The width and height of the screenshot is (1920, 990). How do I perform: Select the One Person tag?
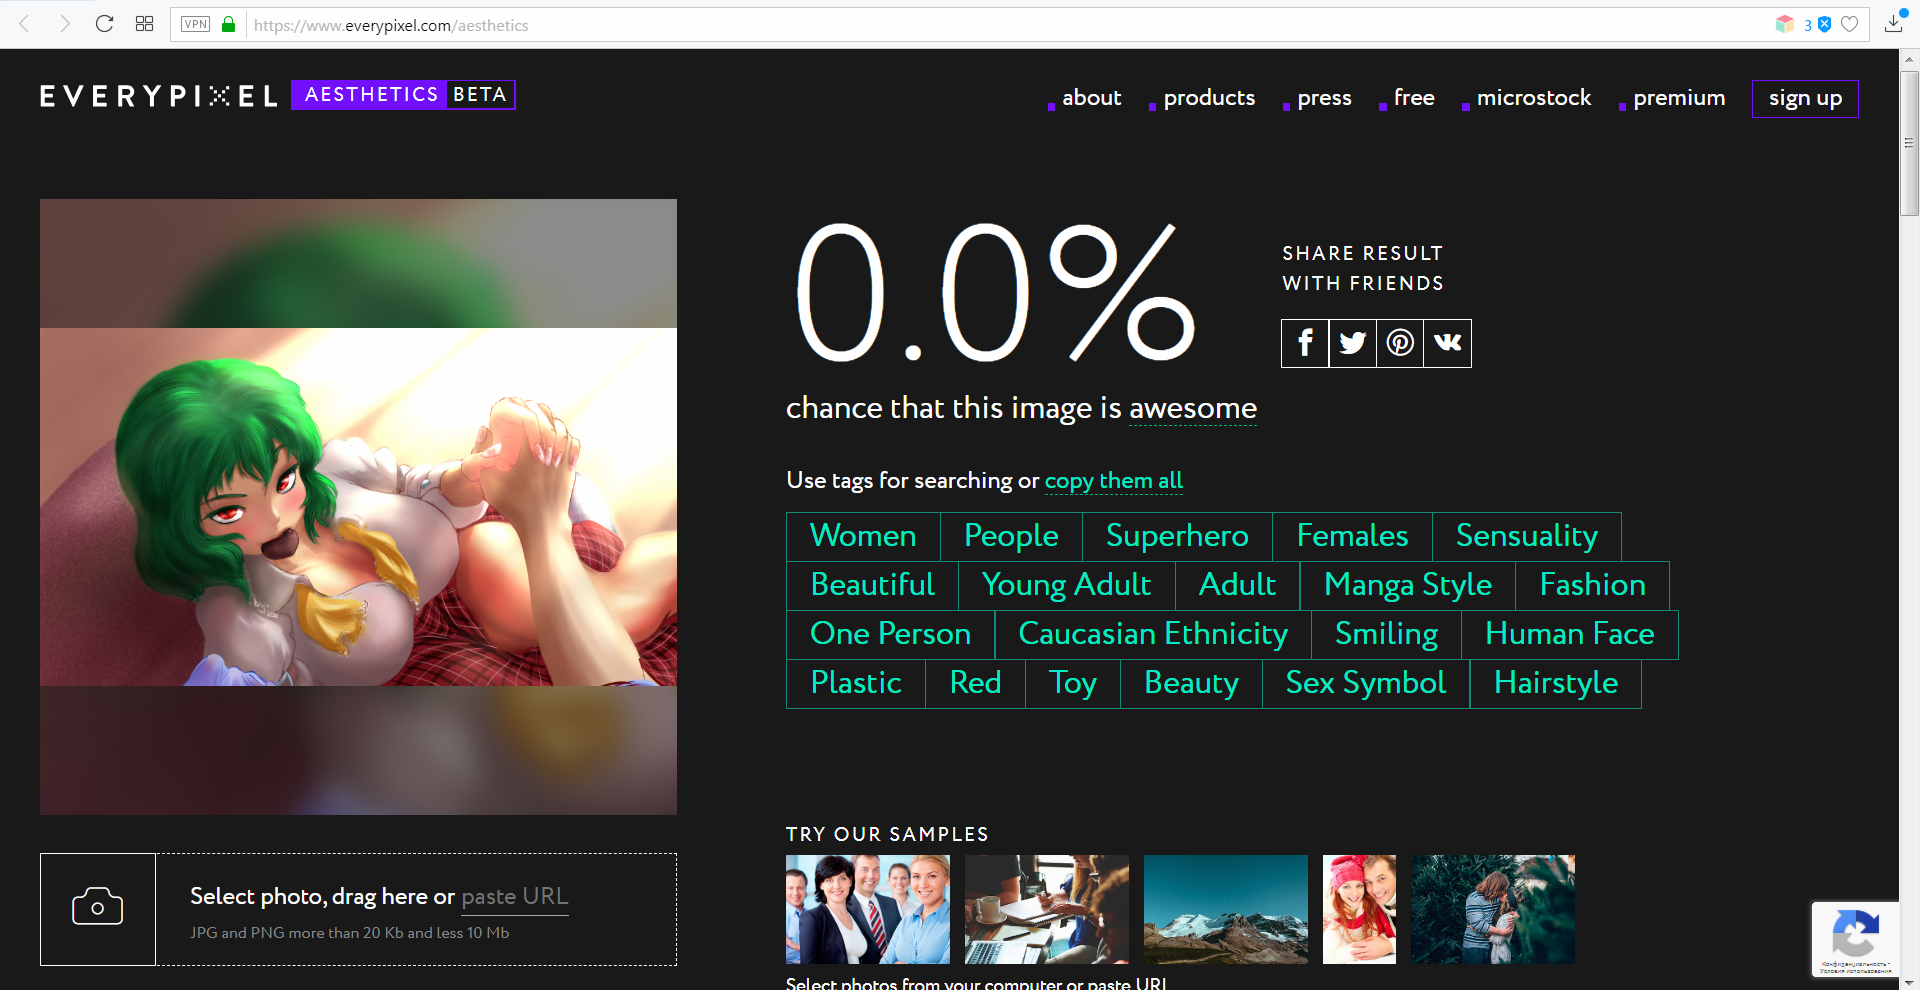[x=890, y=634]
